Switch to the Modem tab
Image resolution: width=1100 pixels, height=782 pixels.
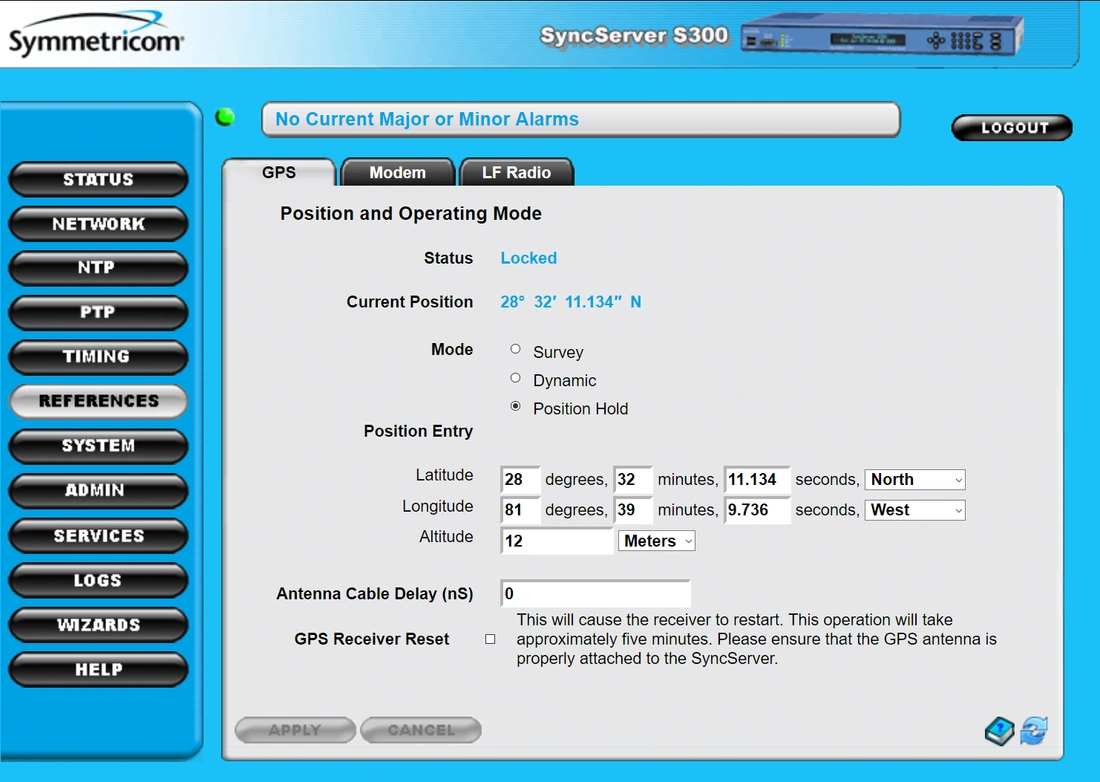[397, 173]
